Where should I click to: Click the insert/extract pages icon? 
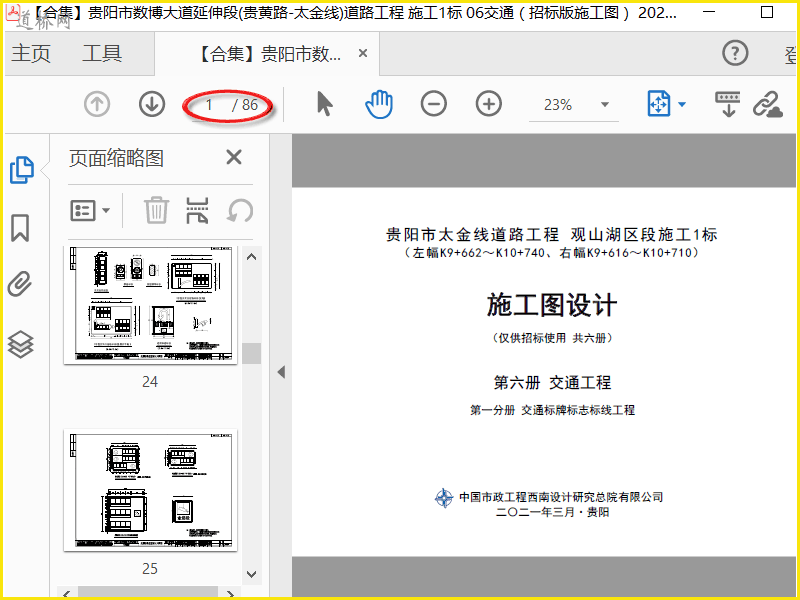click(x=197, y=210)
